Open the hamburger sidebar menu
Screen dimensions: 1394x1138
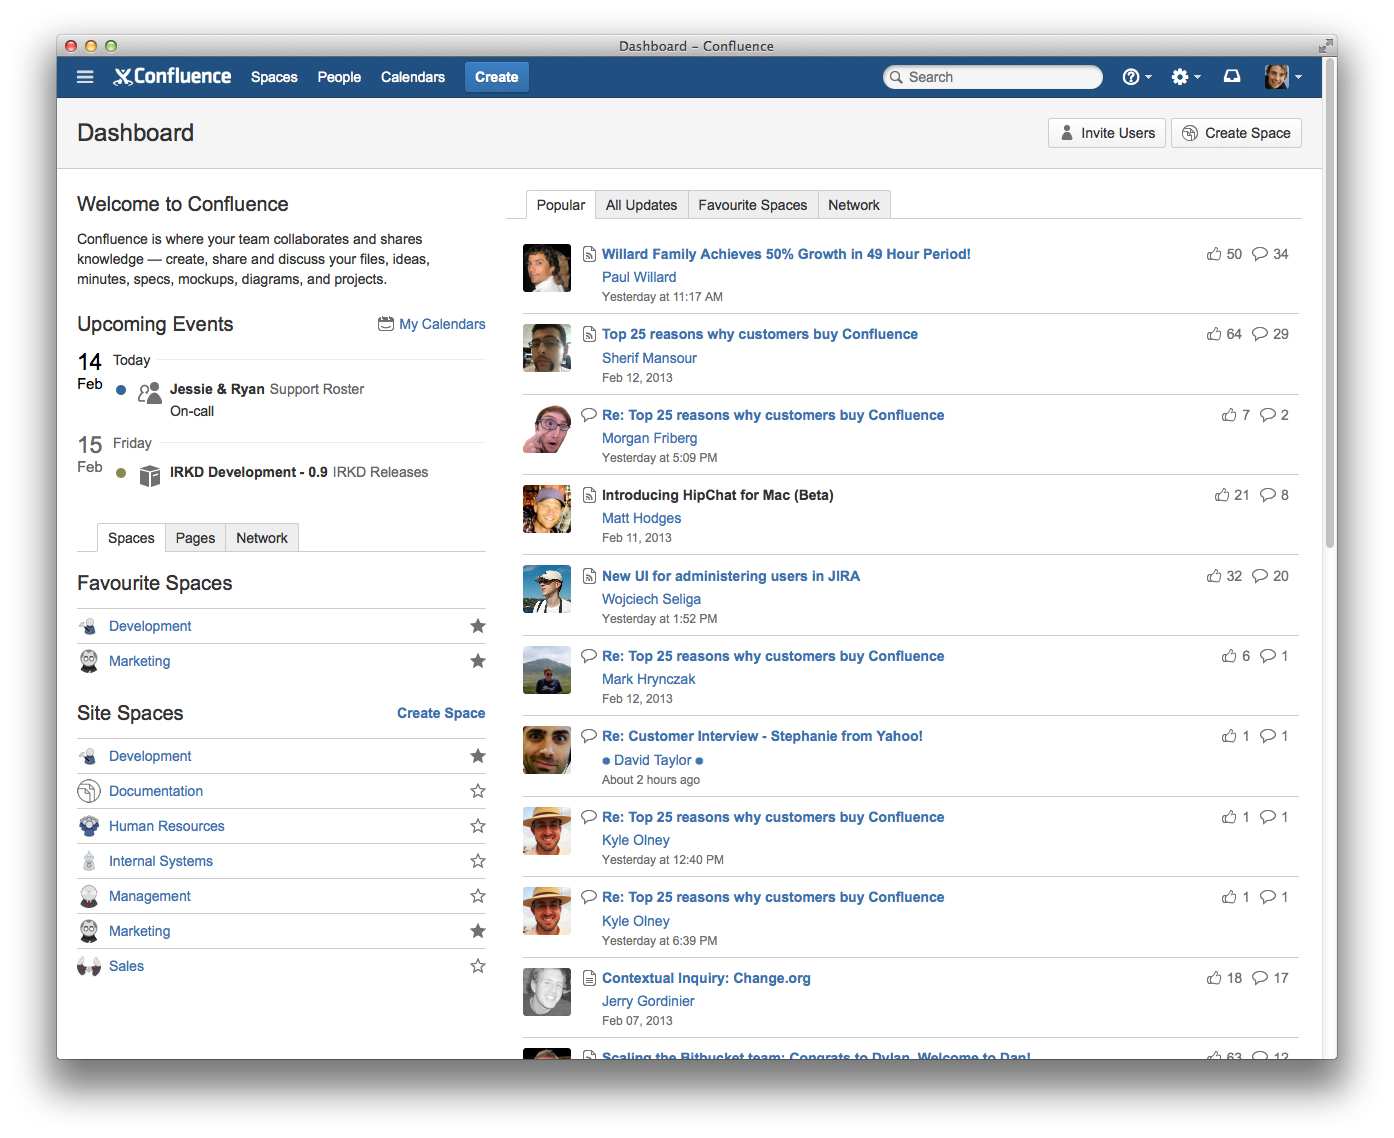tap(85, 77)
